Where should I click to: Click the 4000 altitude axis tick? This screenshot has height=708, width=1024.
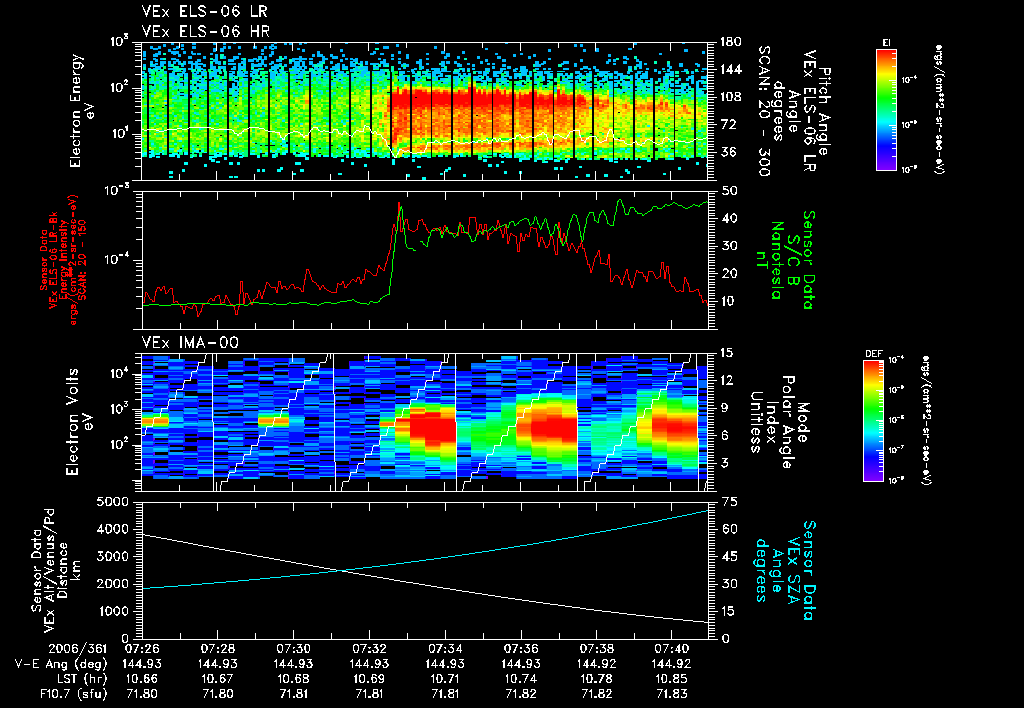coord(111,529)
